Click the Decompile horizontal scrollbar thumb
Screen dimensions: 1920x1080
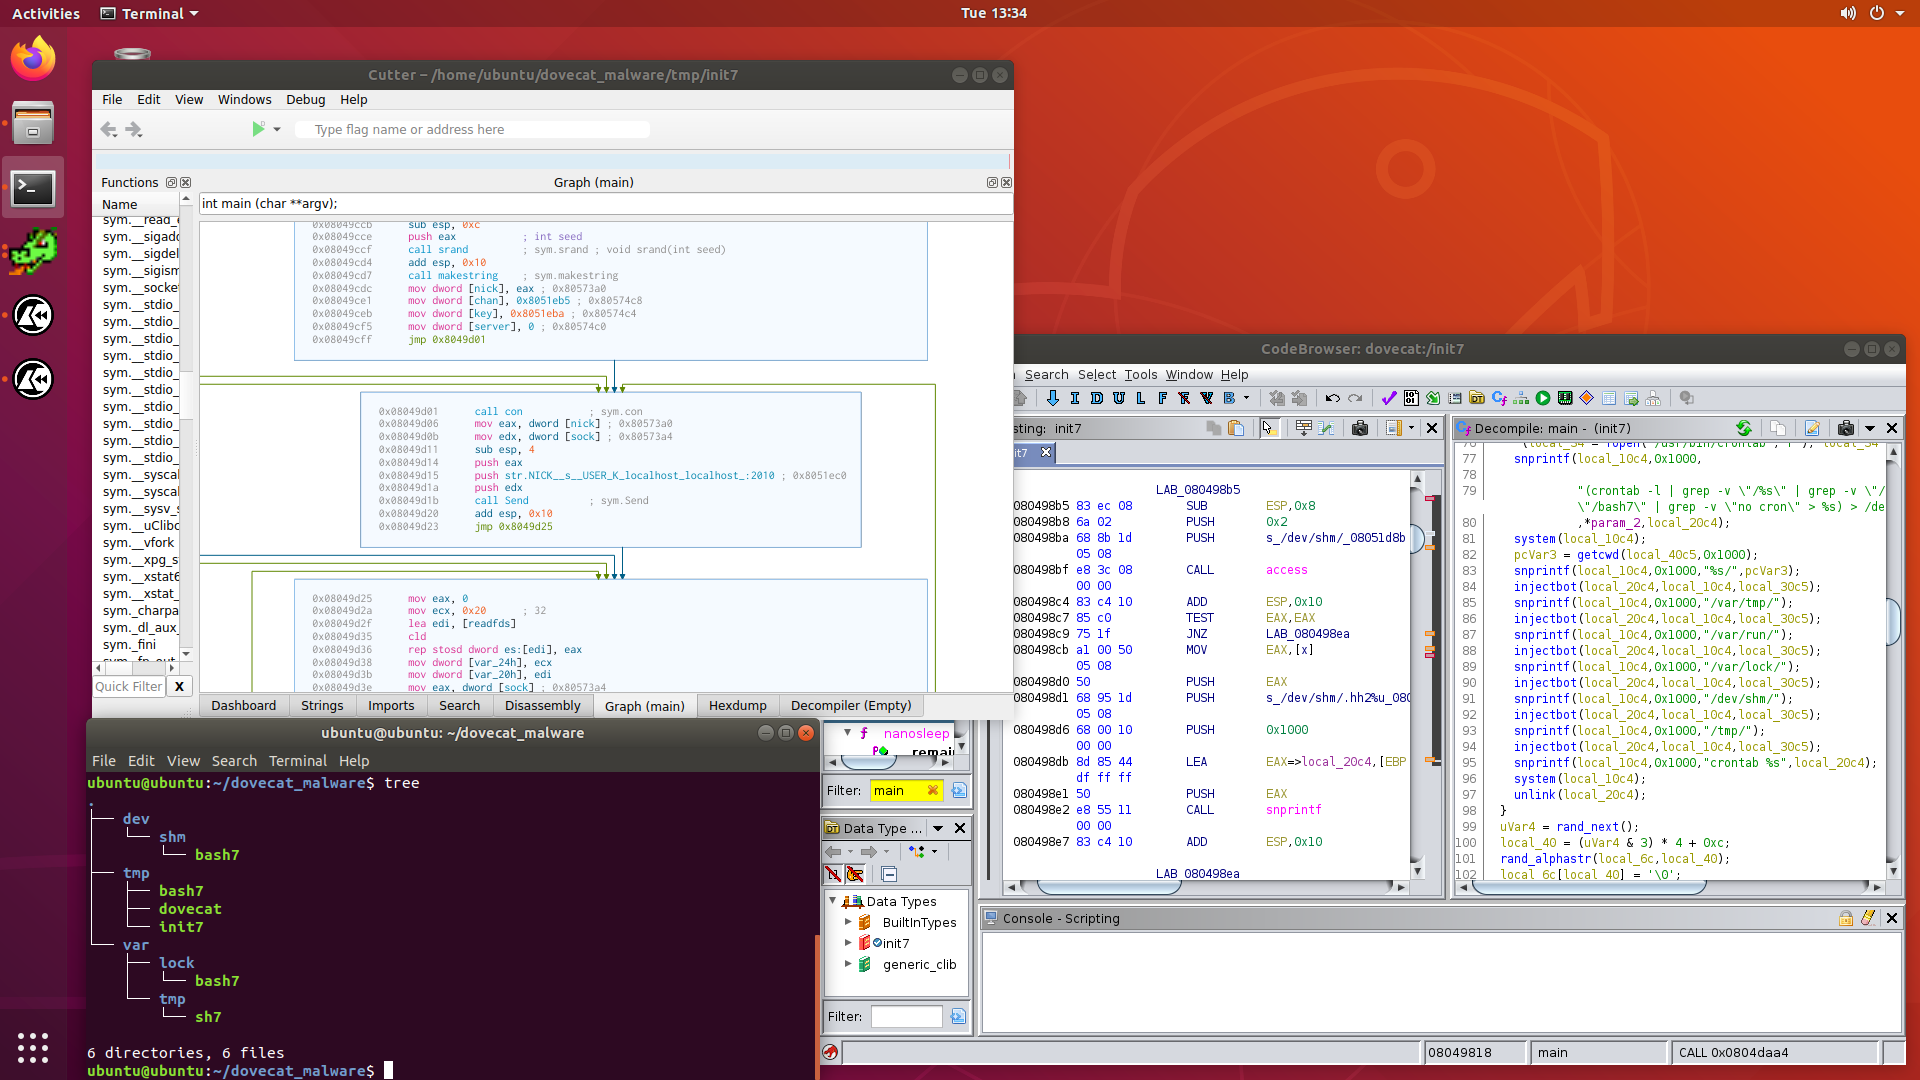pos(1588,887)
